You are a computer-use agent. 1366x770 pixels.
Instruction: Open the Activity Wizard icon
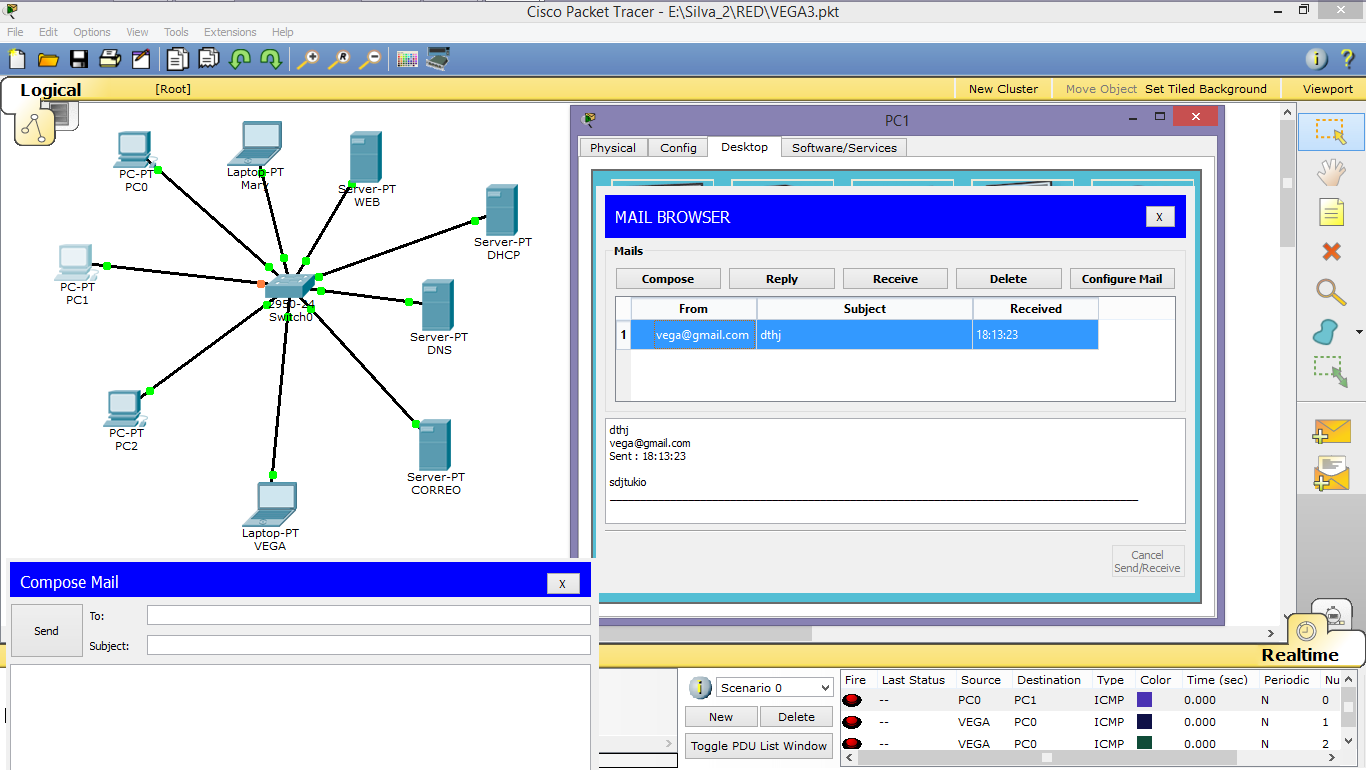[140, 59]
